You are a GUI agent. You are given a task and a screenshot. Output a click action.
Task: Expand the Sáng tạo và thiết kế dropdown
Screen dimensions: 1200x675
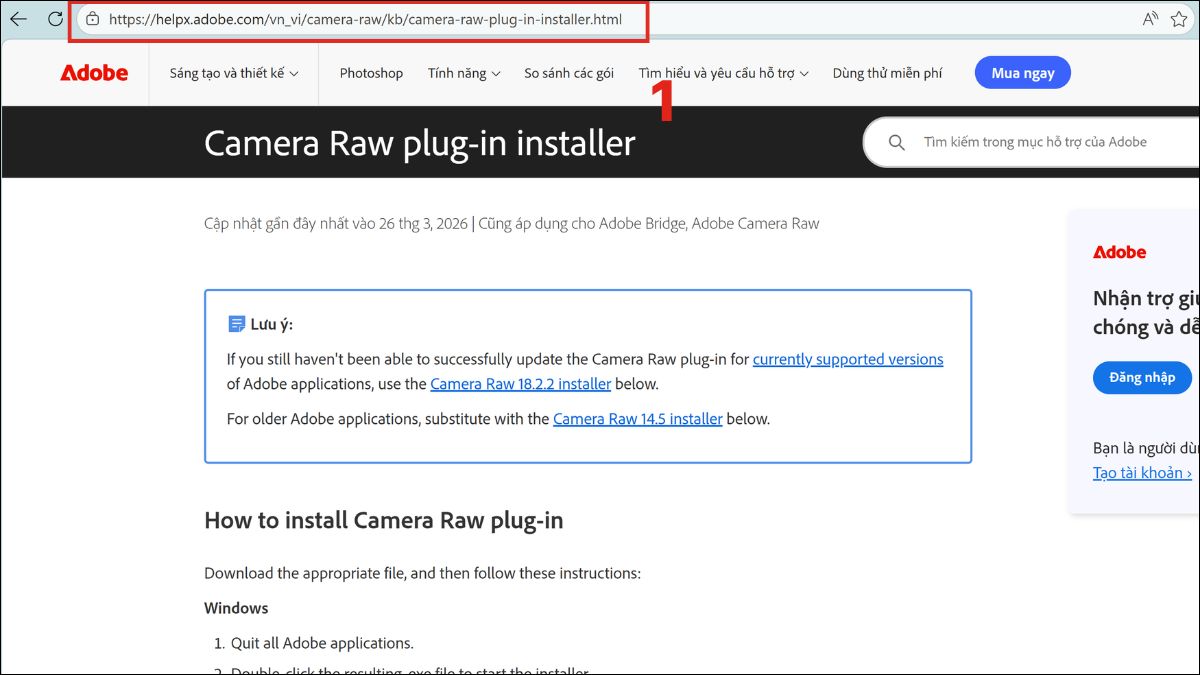pos(234,72)
